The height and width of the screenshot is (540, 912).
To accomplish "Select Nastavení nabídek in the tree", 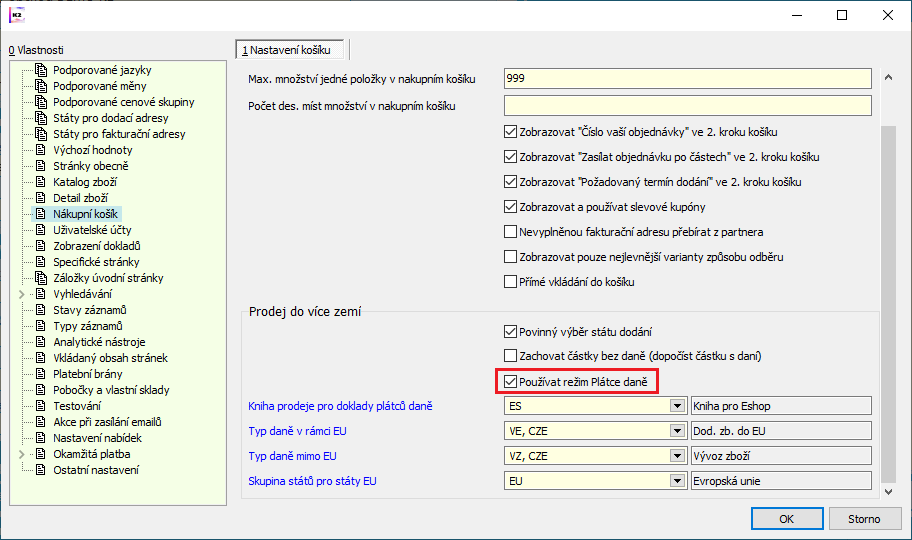I will coord(97,438).
